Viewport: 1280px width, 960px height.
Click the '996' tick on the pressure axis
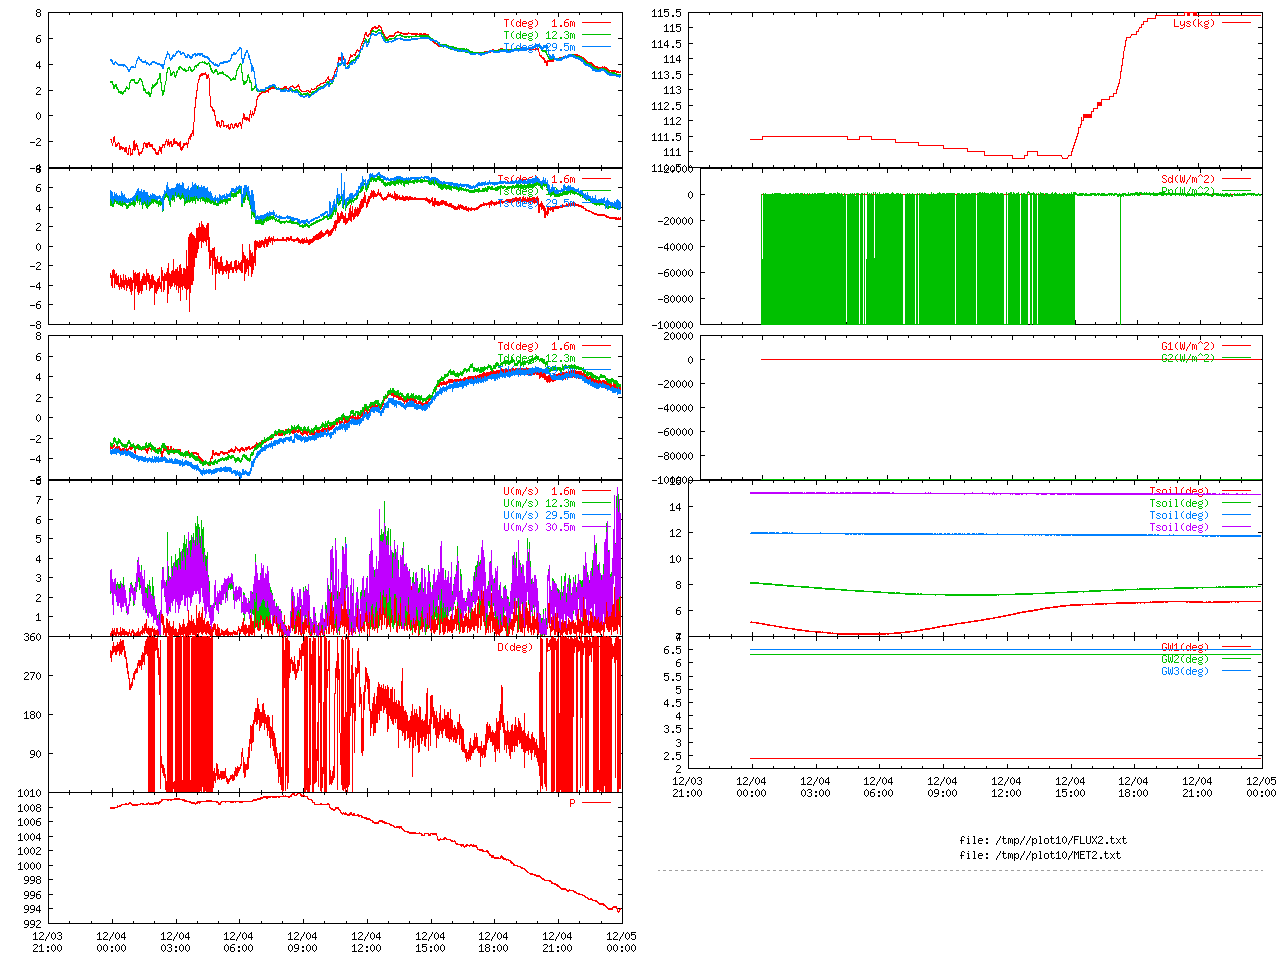pos(32,895)
